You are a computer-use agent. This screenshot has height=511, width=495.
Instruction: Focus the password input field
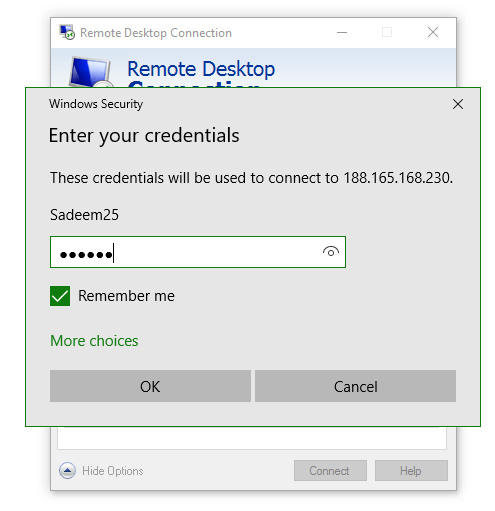pos(198,252)
